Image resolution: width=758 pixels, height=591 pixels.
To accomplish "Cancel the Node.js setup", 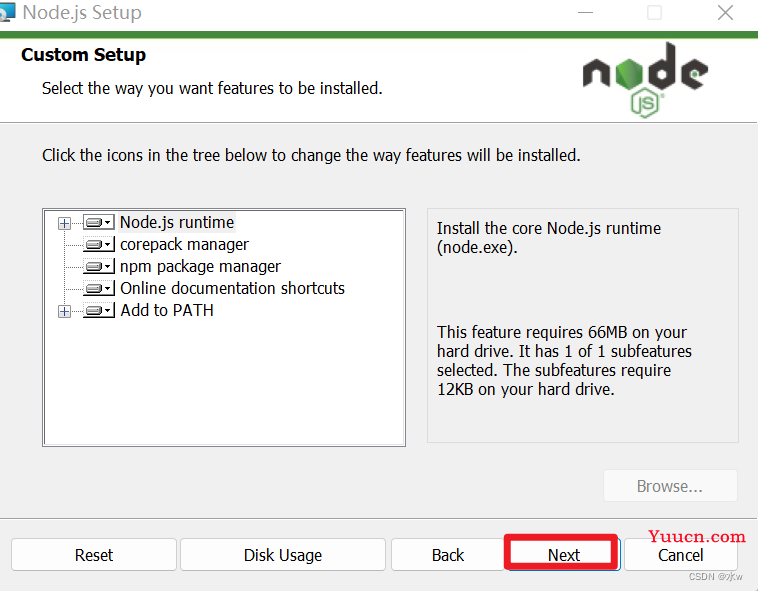I will (681, 555).
